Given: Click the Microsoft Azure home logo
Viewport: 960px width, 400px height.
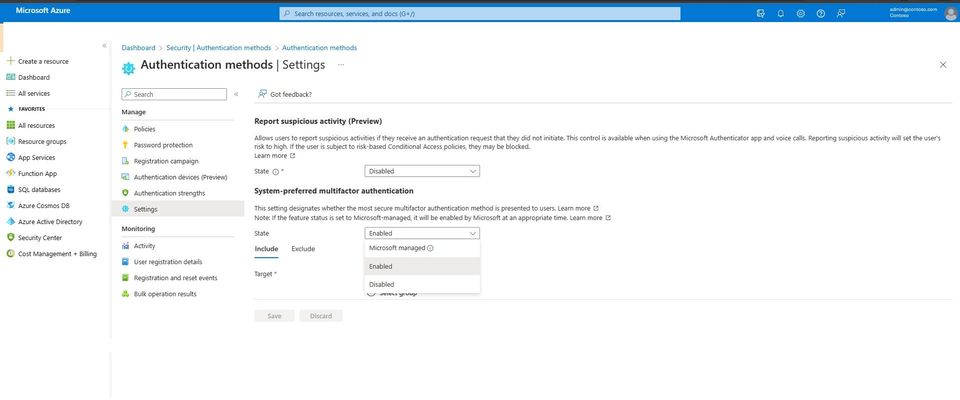Looking at the screenshot, I should pos(43,10).
